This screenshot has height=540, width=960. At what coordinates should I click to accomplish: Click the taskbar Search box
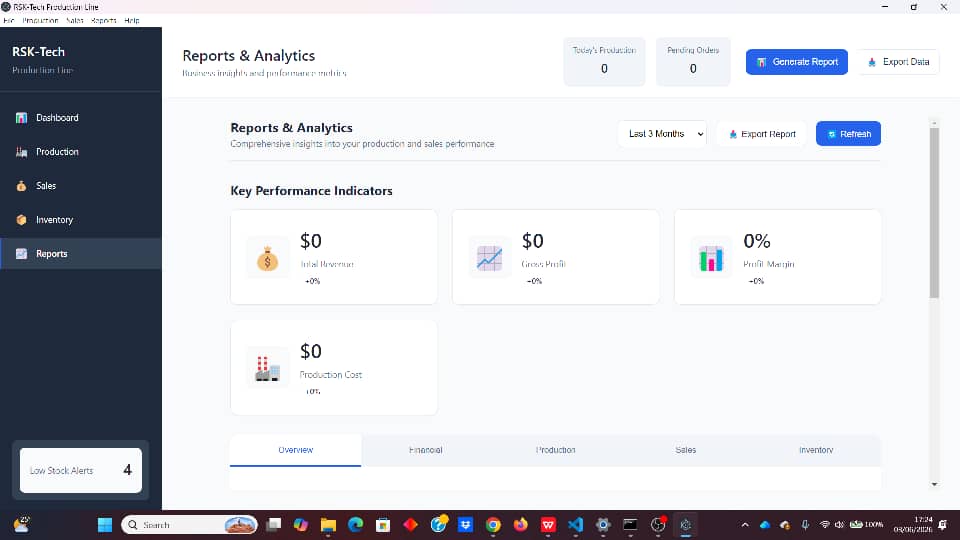tap(189, 525)
